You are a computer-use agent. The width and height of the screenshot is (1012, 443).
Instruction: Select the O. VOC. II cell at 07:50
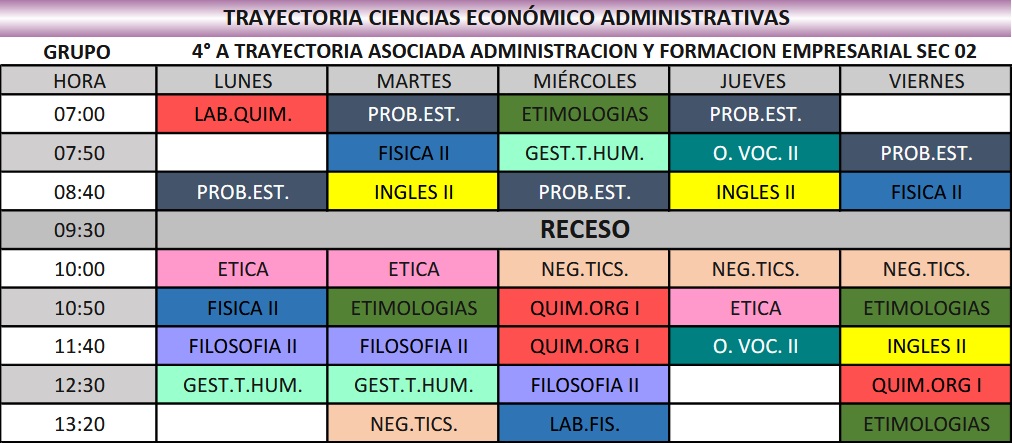click(x=755, y=153)
